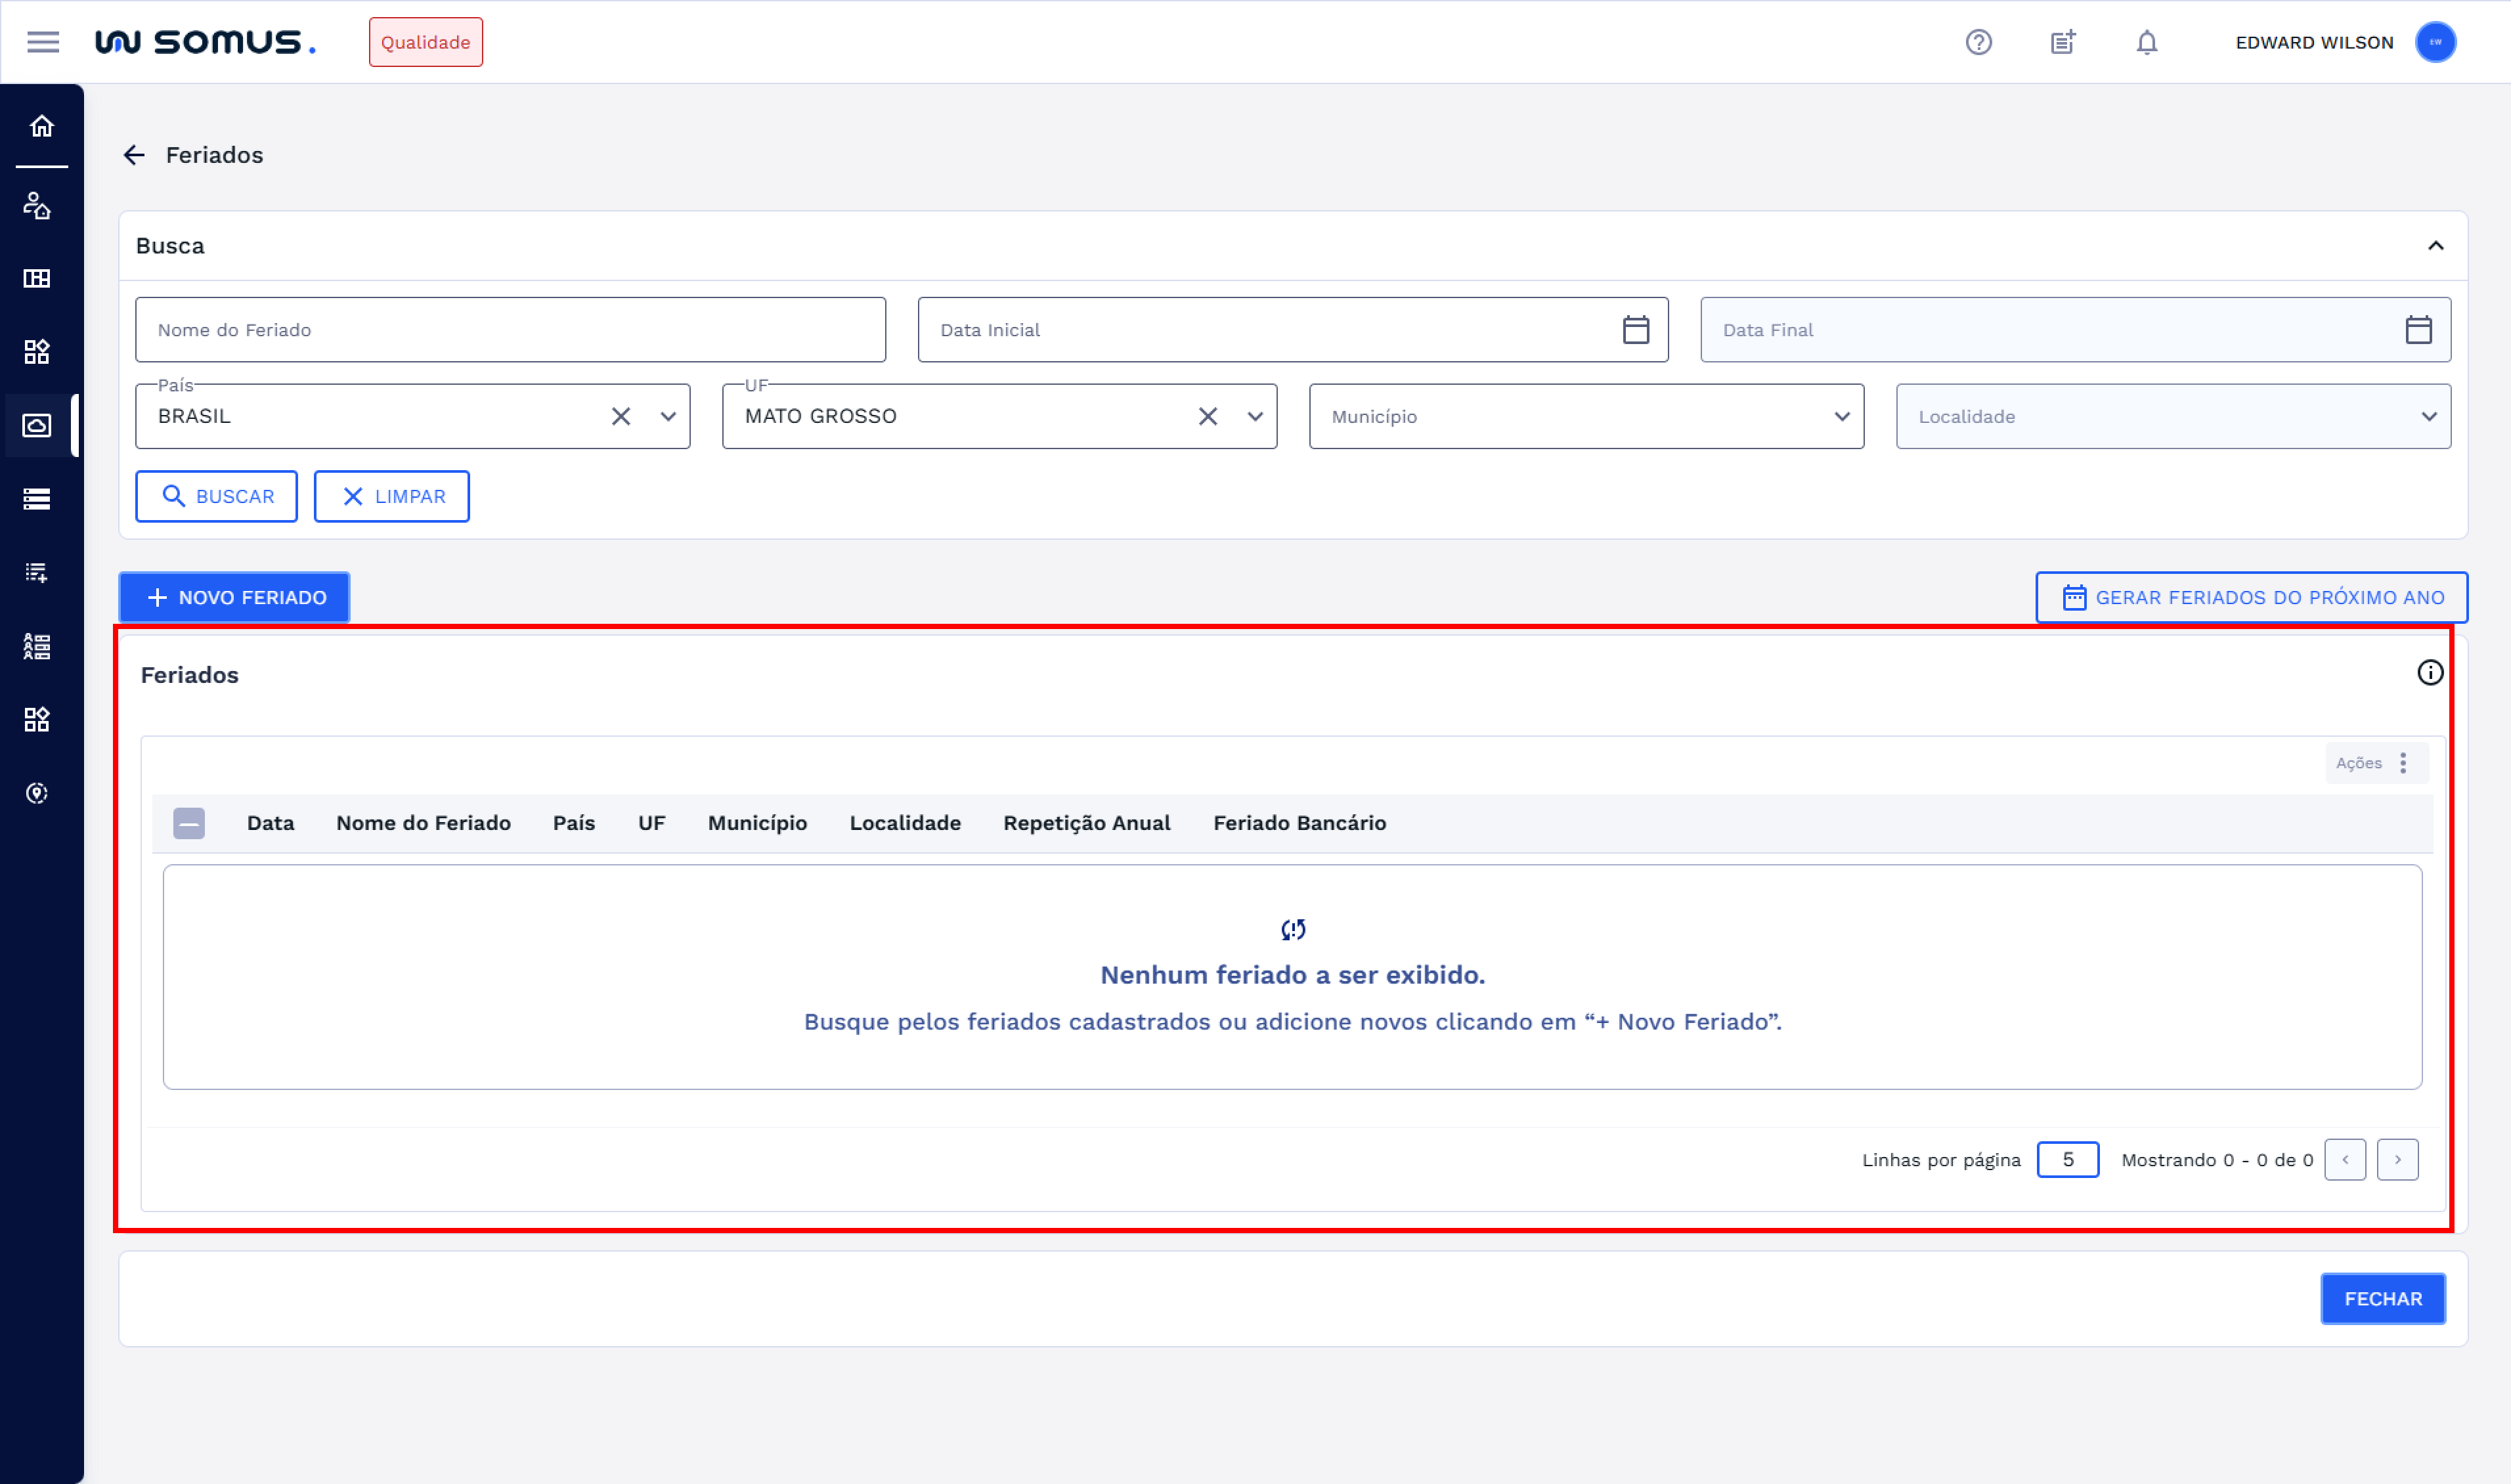Click the notes plus icon in header
Screen dimensions: 2511x1484
click(x=2062, y=42)
